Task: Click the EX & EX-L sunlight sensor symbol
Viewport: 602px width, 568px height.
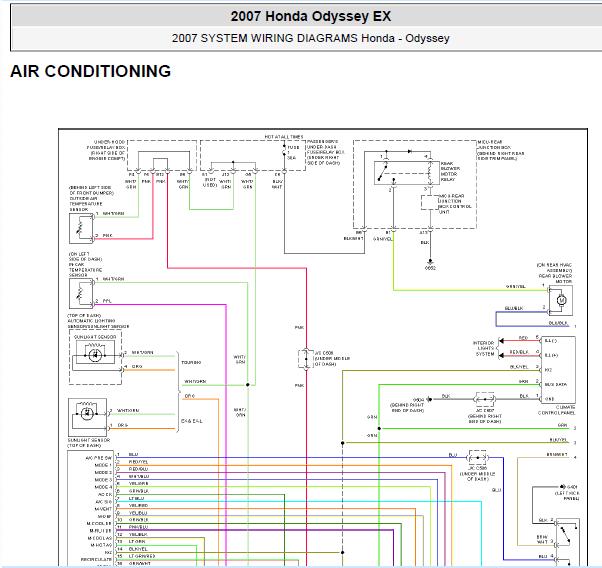Action: coord(88,417)
